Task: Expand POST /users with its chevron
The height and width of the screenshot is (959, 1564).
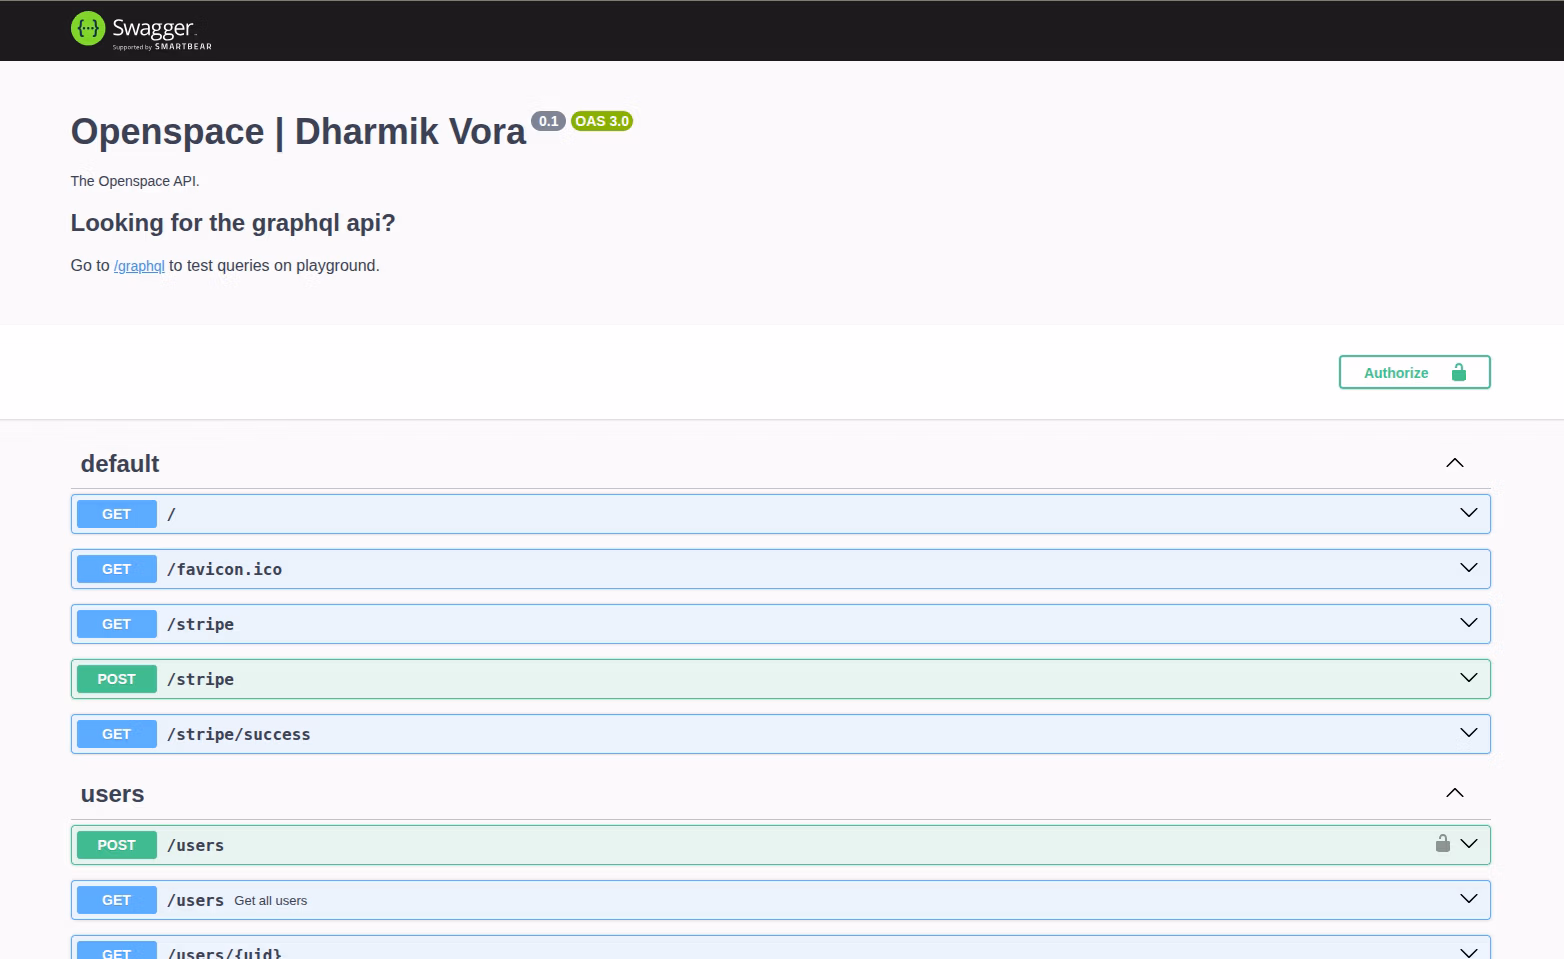Action: point(1468,844)
